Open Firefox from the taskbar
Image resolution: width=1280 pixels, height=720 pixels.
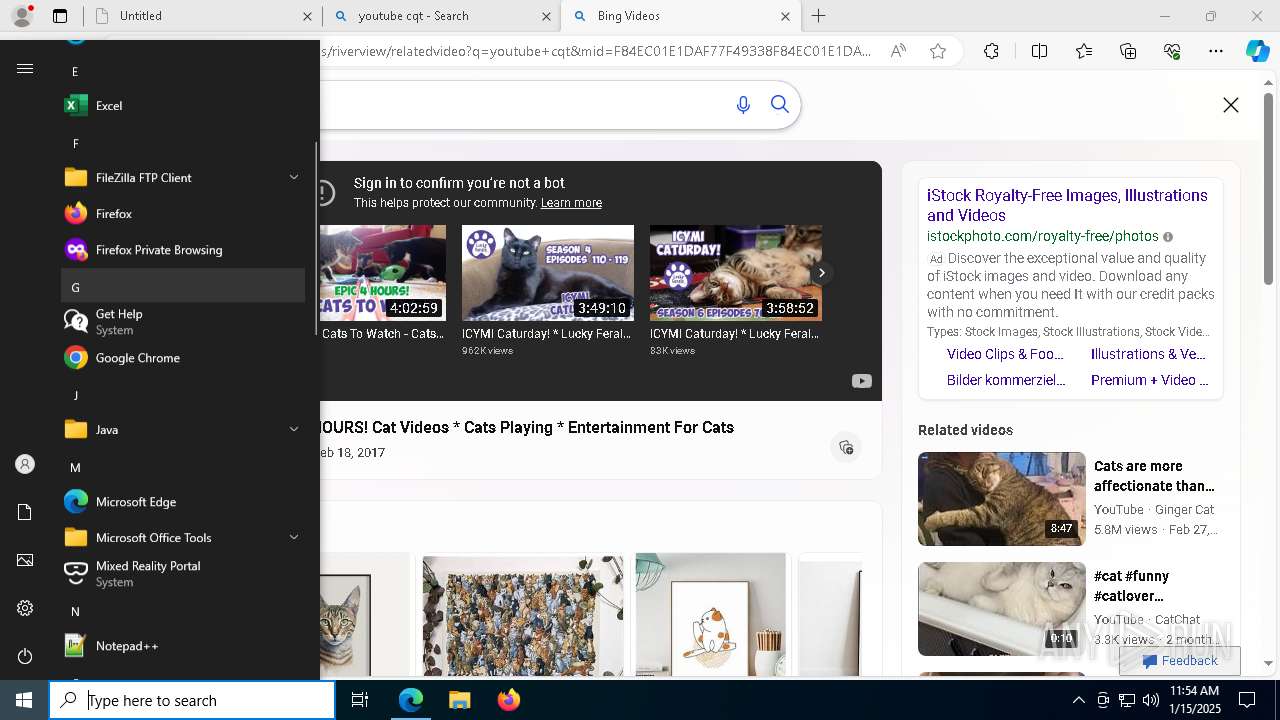[509, 700]
